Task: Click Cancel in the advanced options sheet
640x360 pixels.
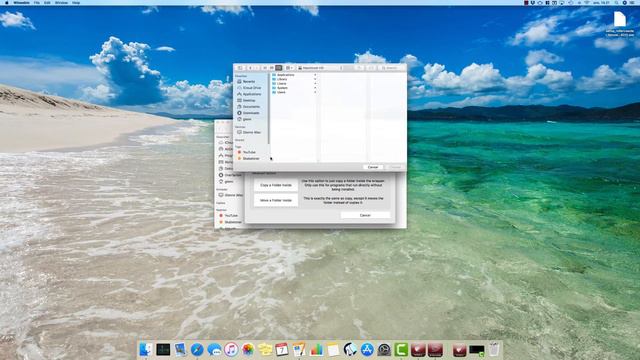Action: click(365, 215)
